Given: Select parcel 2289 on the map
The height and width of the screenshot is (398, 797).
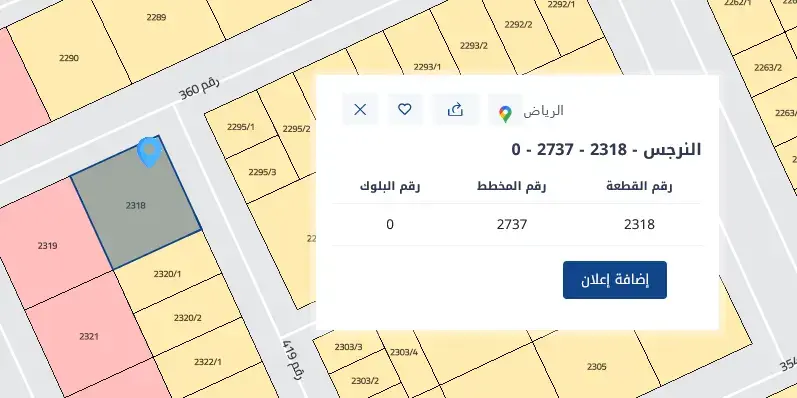Looking at the screenshot, I should [x=156, y=17].
